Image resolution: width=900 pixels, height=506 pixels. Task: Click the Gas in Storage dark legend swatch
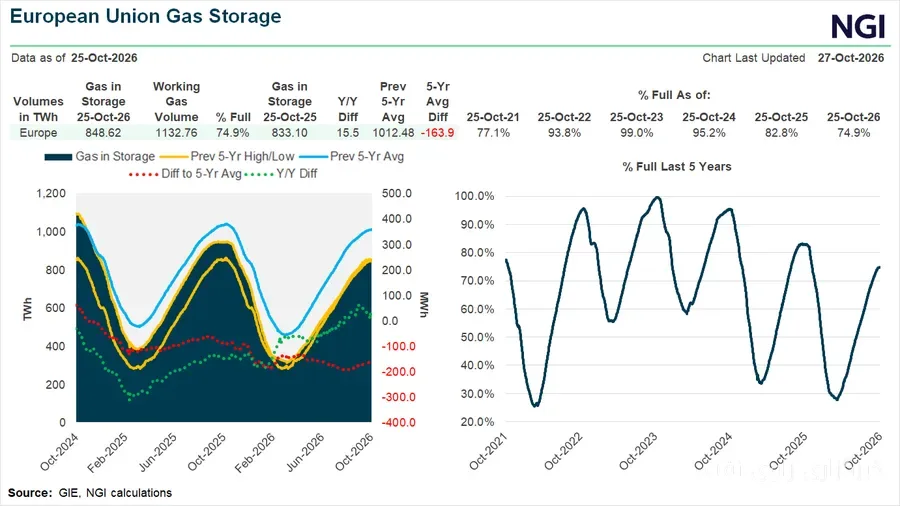tap(59, 157)
